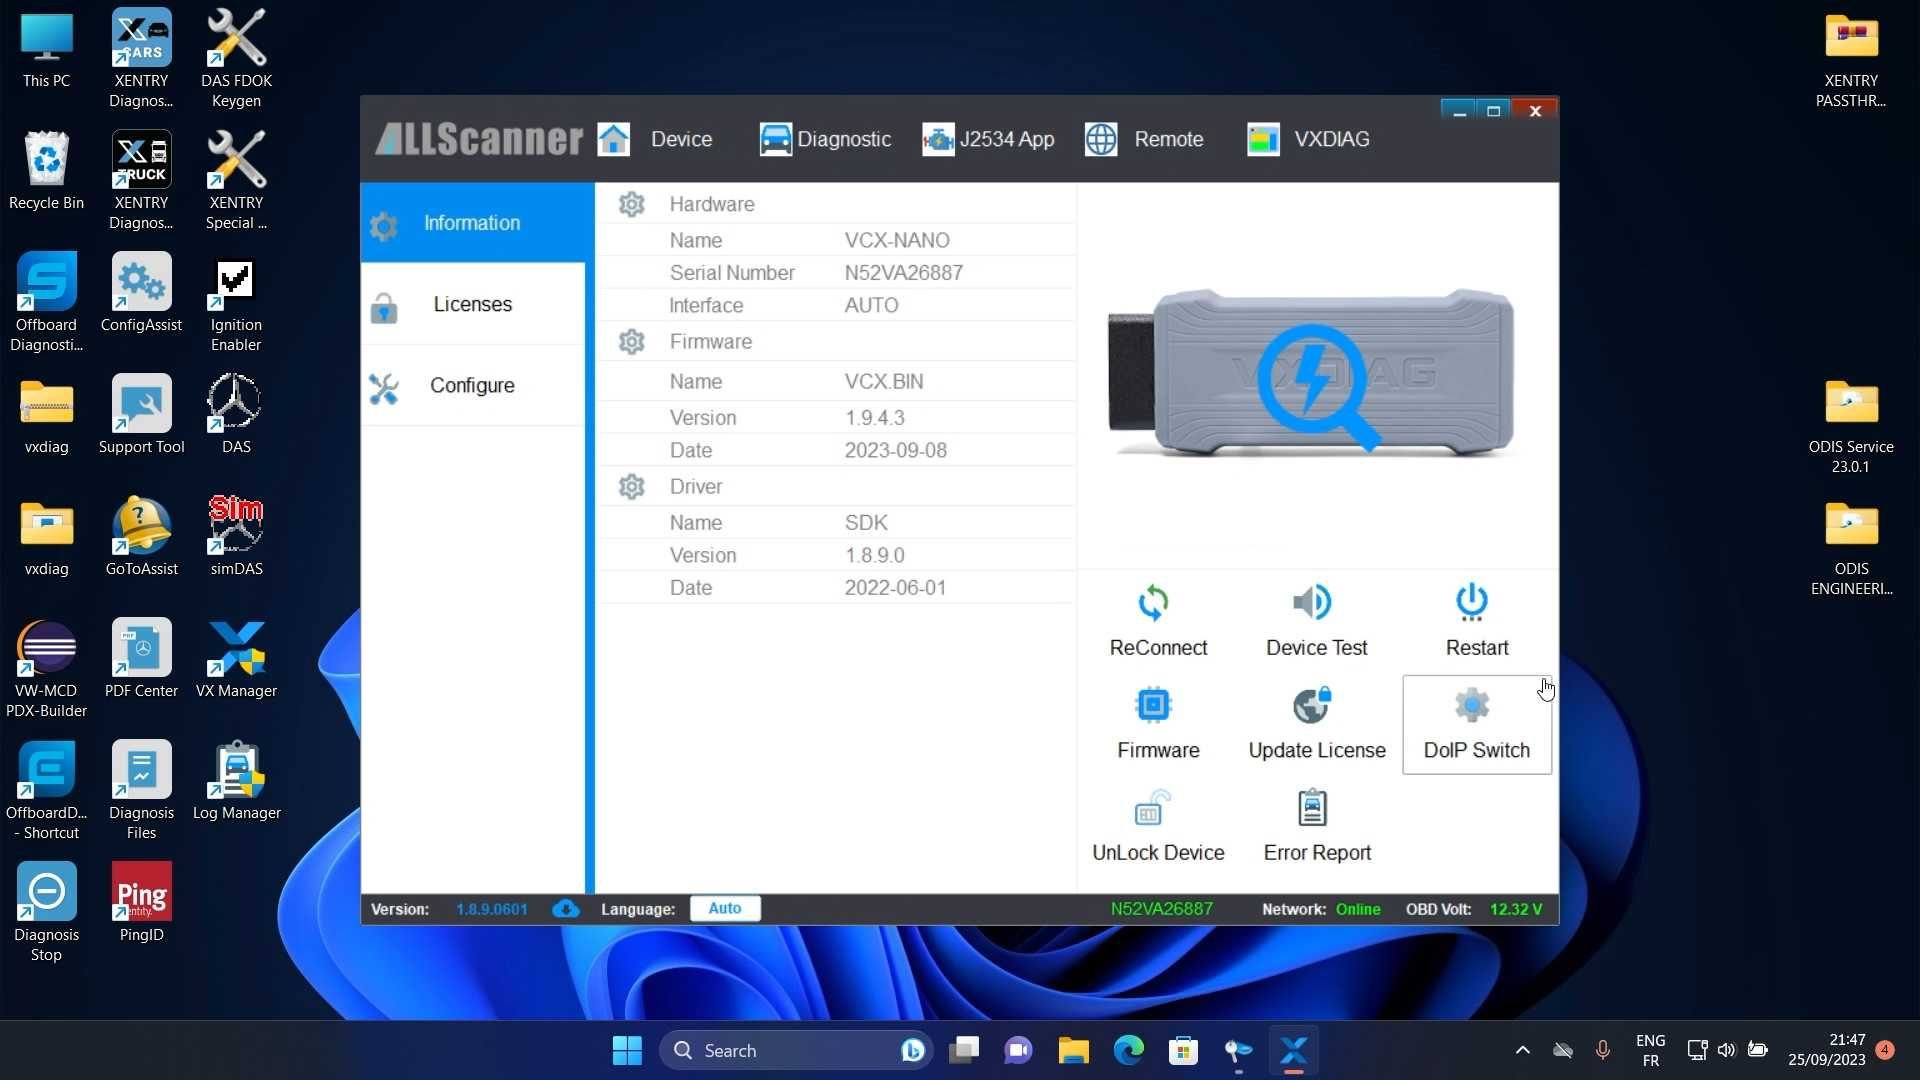Click the serial number N52VA26887 in status bar
The height and width of the screenshot is (1080, 1920).
click(1161, 909)
